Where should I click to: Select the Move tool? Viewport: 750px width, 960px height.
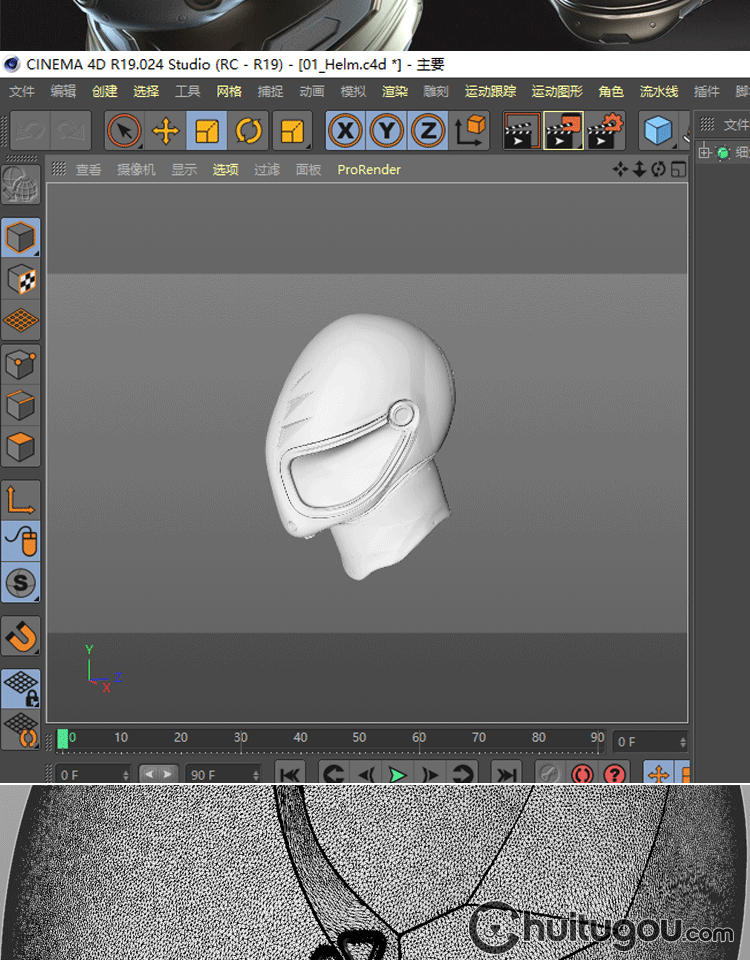(x=165, y=130)
